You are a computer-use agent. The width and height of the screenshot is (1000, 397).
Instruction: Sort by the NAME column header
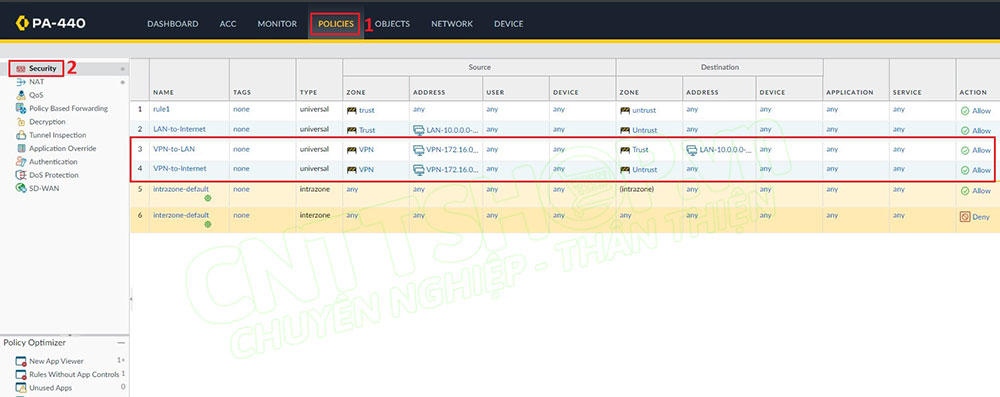[x=163, y=93]
